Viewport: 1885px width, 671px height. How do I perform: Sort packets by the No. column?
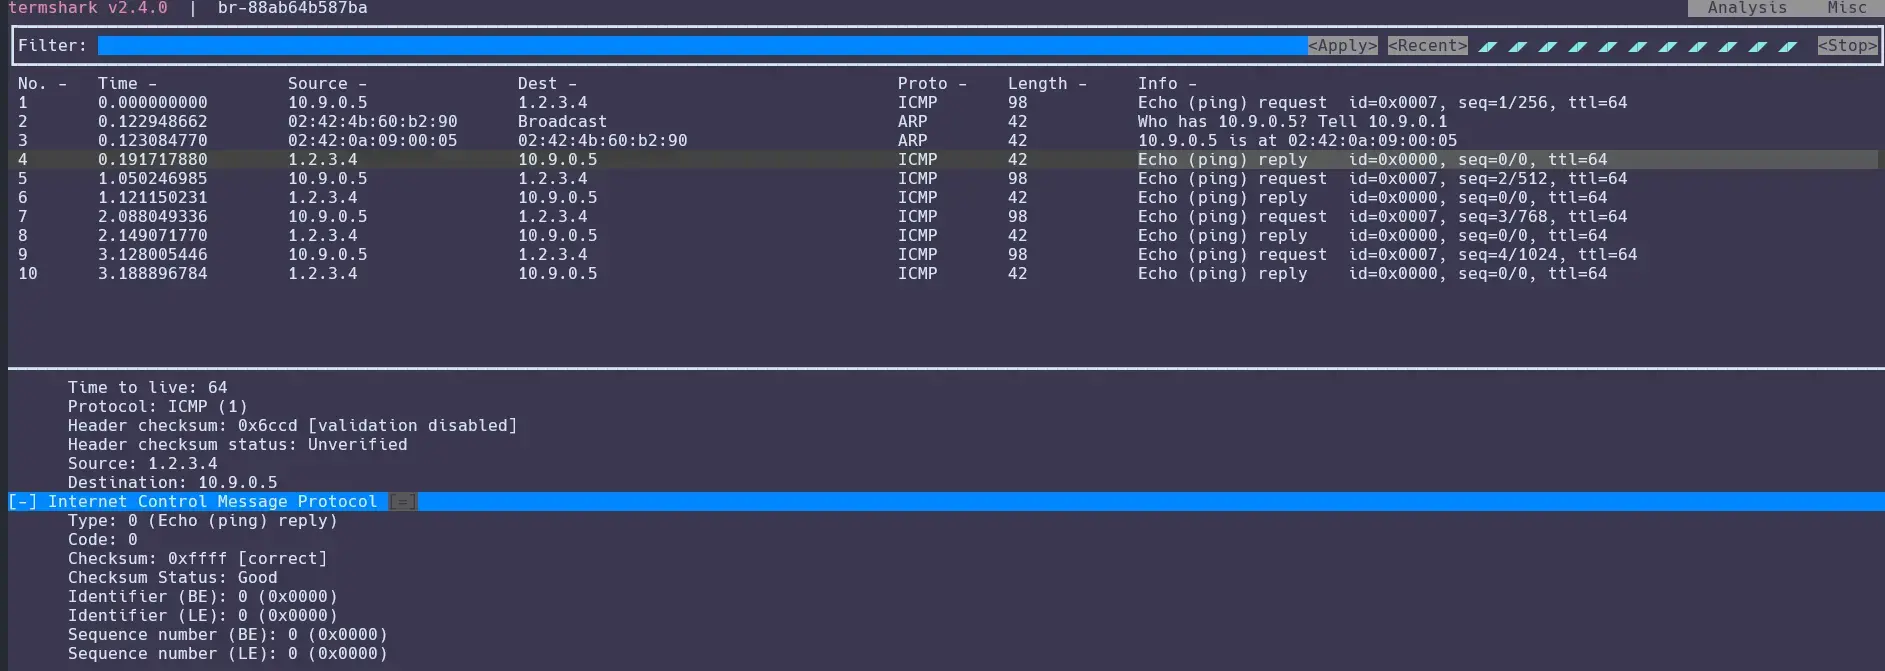(42, 84)
